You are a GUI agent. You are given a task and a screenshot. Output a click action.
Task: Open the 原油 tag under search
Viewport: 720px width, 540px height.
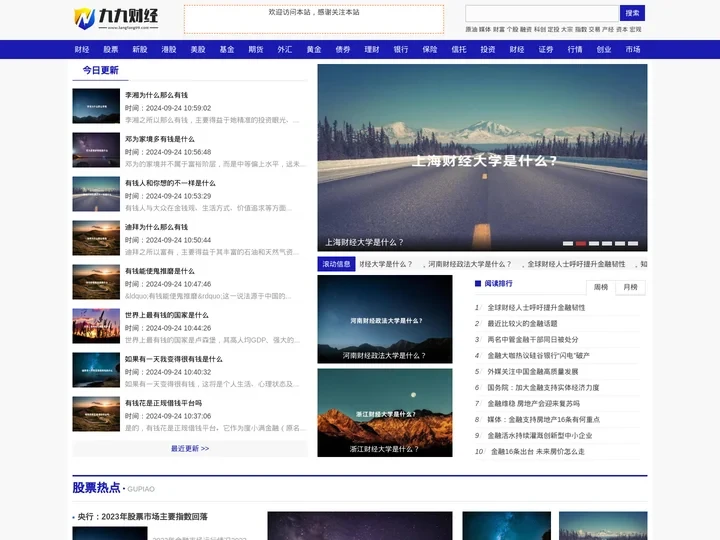[471, 29]
